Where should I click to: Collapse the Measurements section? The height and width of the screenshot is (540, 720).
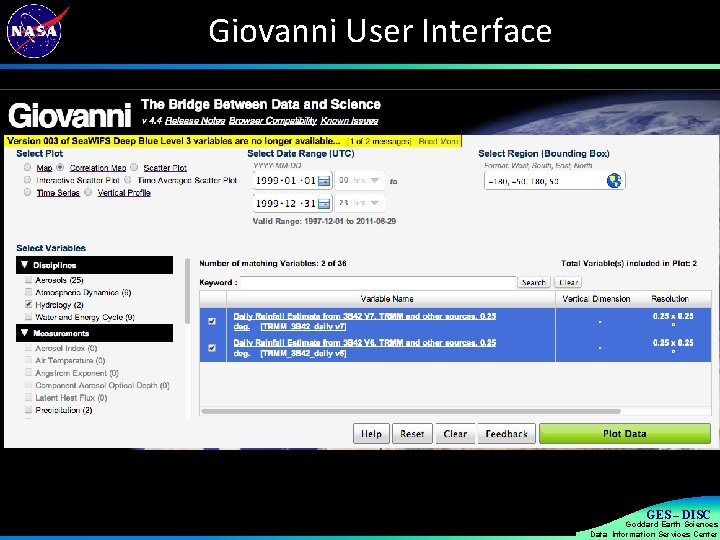[x=95, y=333]
